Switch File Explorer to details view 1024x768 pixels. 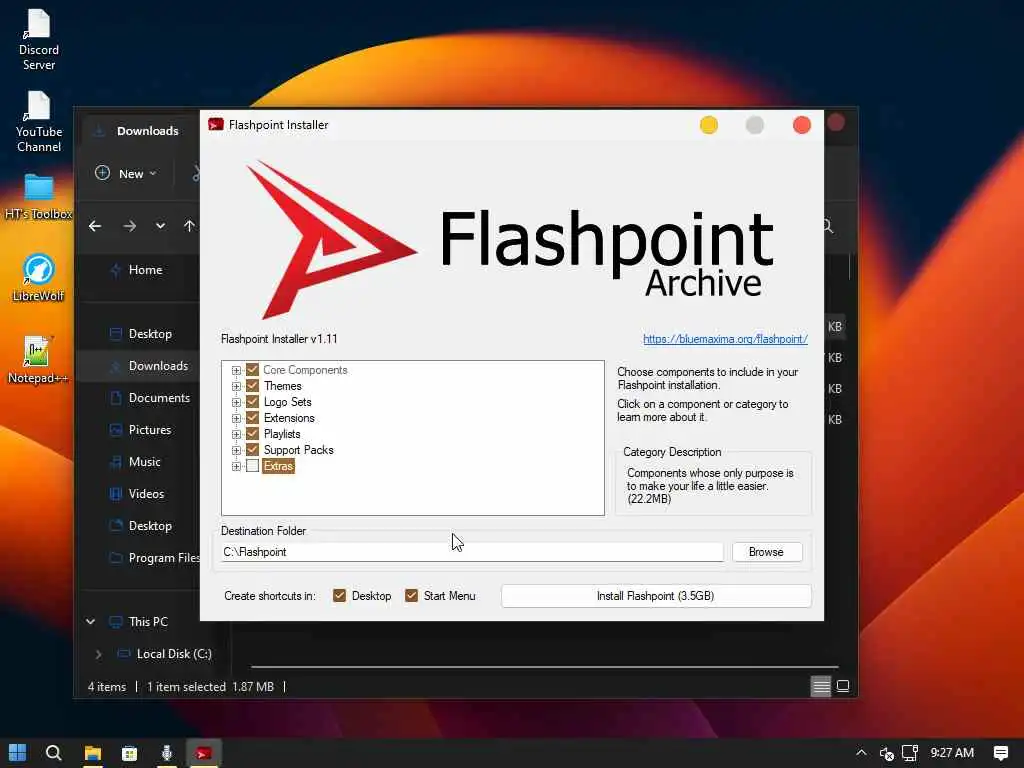coord(821,686)
